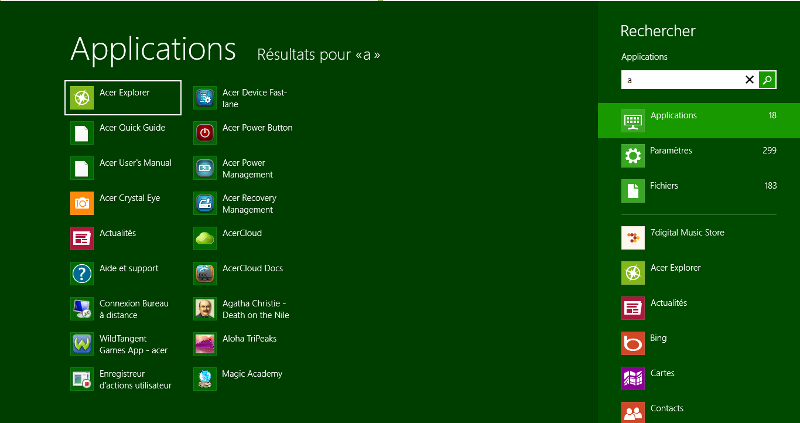
Task: Click the '299' Paramètres result count
Action: point(769,151)
